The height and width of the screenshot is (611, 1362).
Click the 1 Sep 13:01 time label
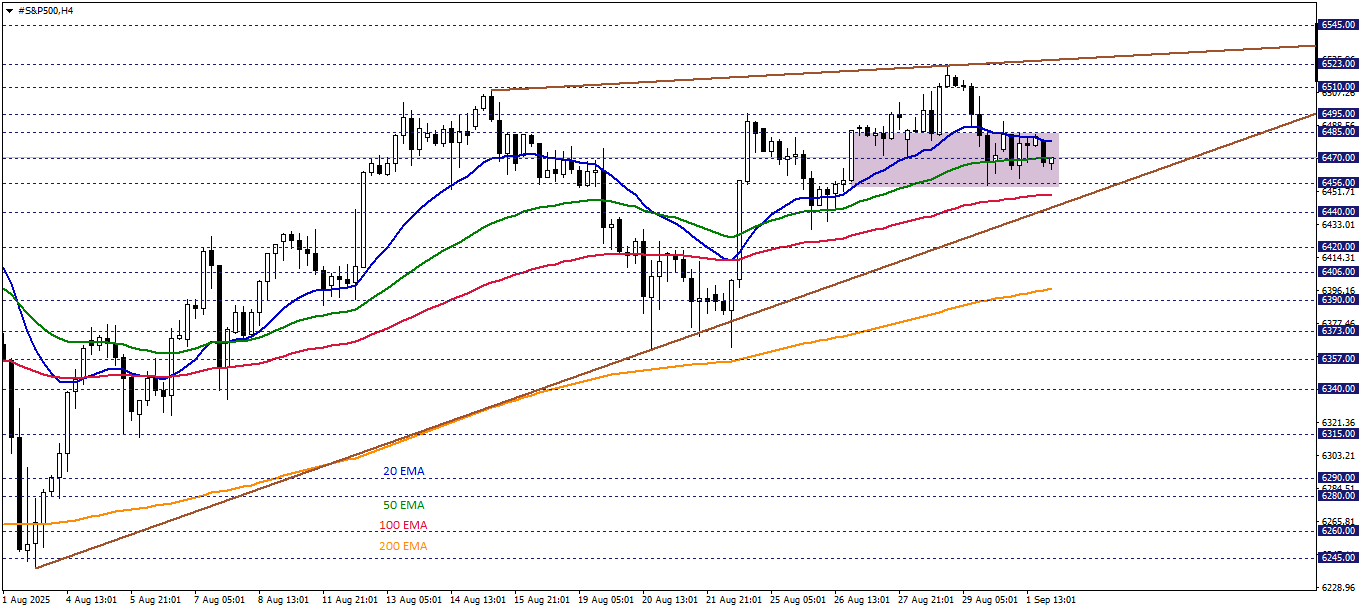point(1052,600)
